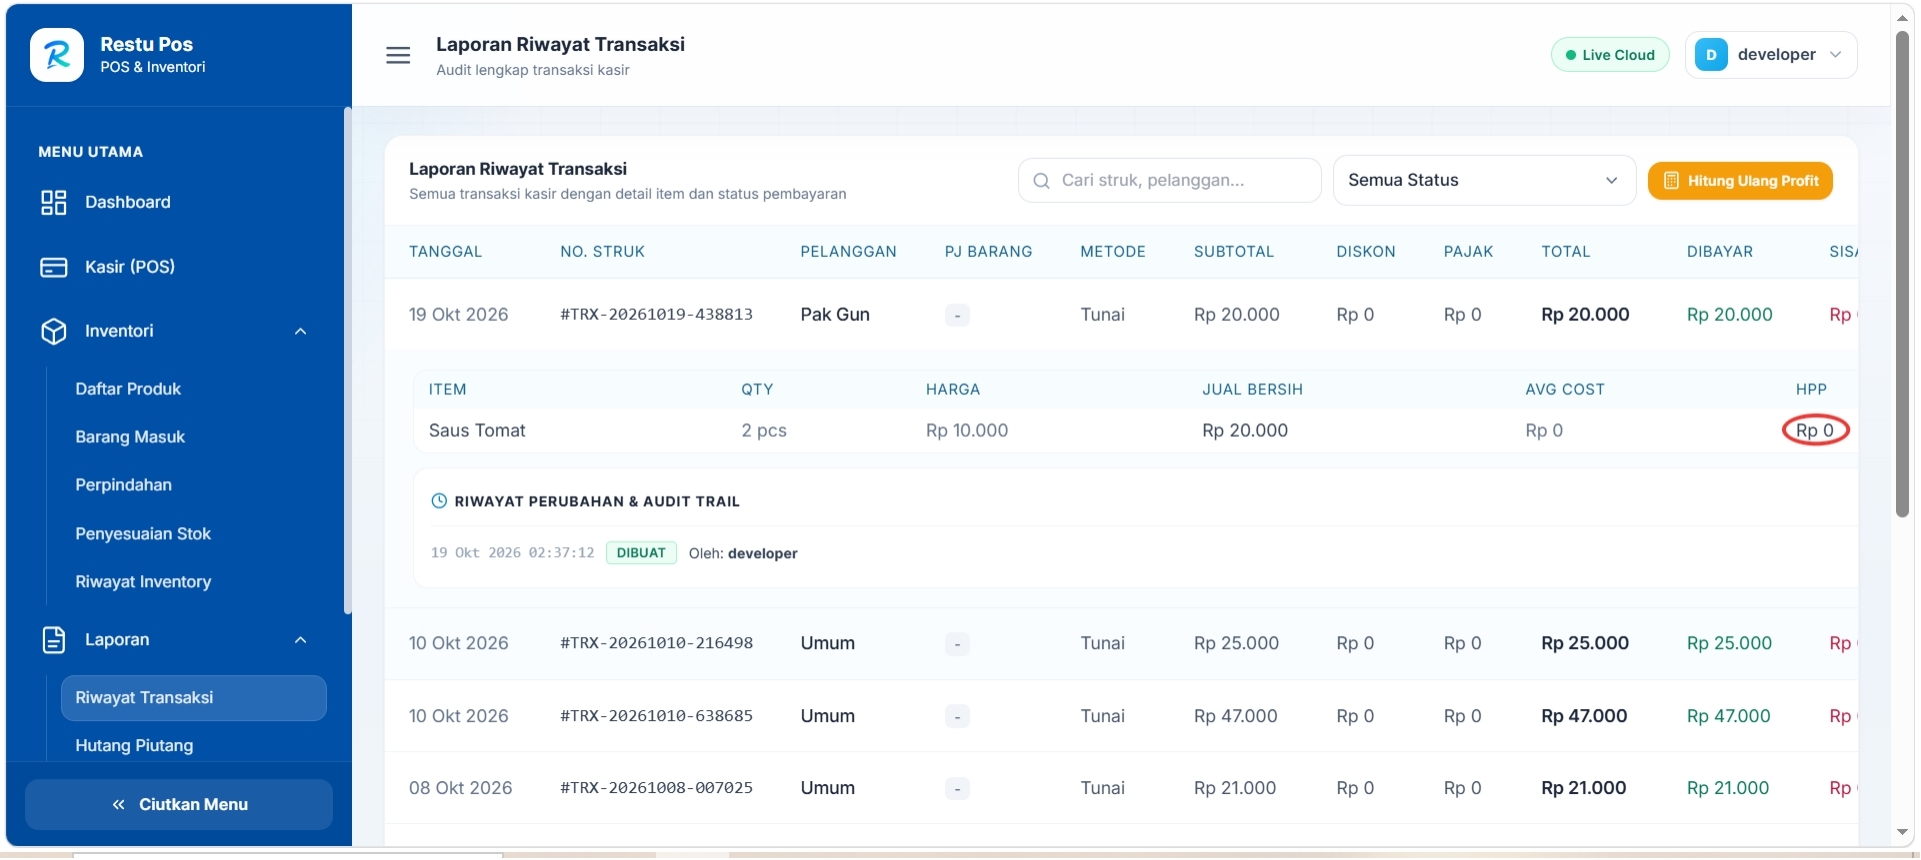Click the Saus Tomat item row

pyautogui.click(x=1135, y=431)
